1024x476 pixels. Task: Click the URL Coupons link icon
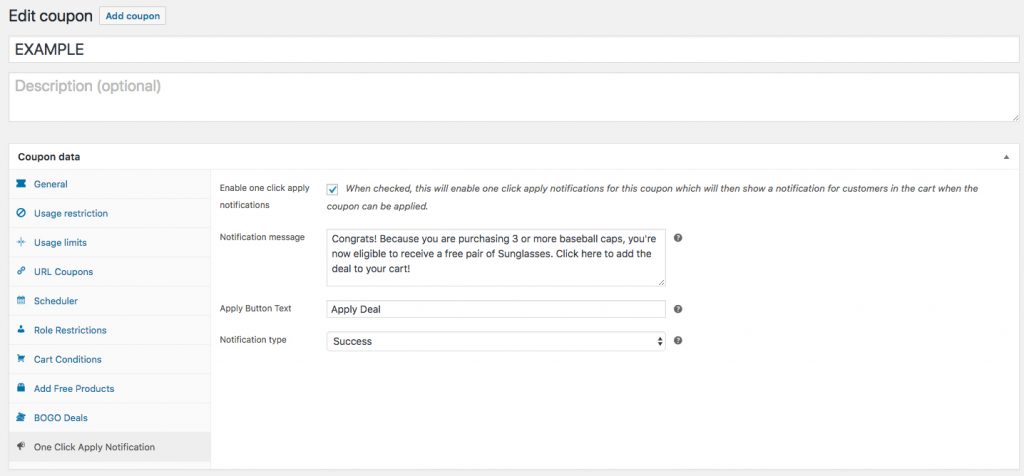(x=22, y=271)
